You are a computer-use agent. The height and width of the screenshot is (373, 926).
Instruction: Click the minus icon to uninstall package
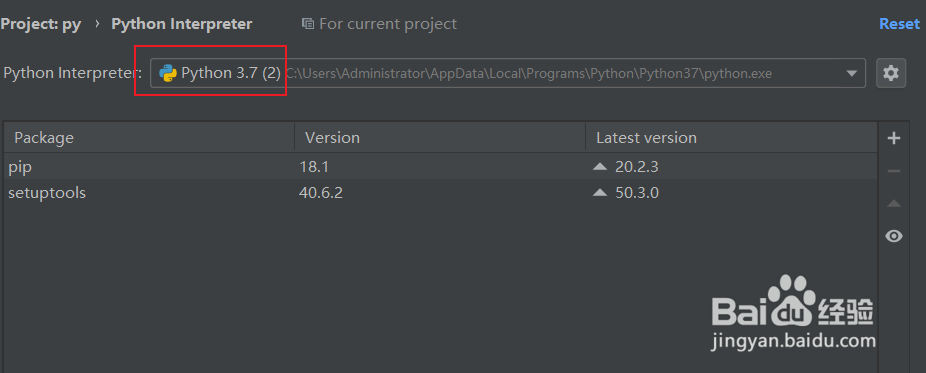pos(894,171)
